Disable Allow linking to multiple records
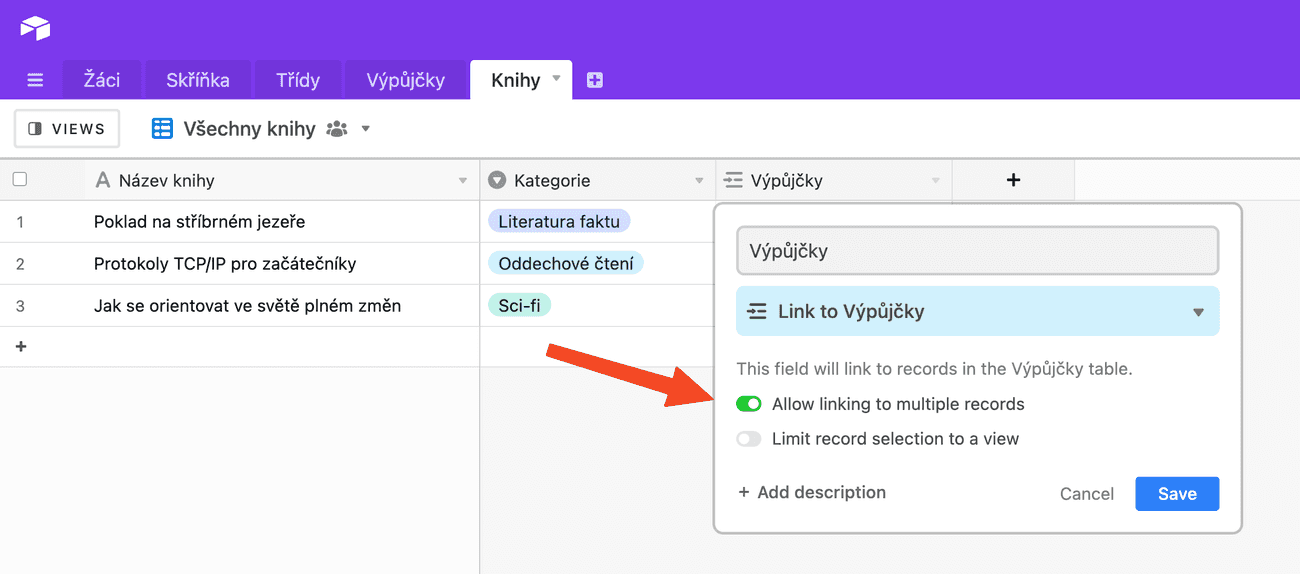 click(x=749, y=404)
